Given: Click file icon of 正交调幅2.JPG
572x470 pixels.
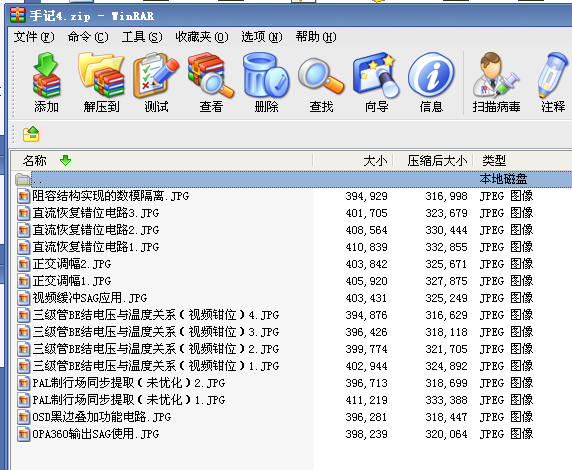Looking at the screenshot, I should coord(23,264).
